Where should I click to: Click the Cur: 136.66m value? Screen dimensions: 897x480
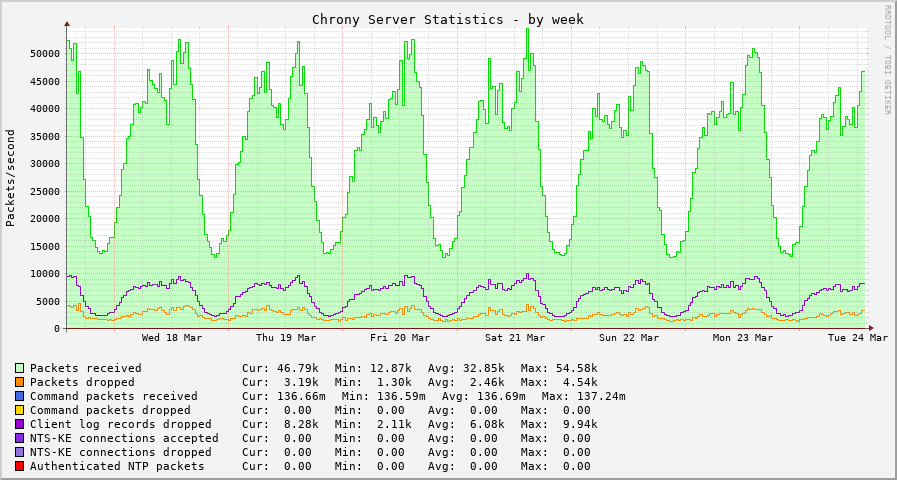pyautogui.click(x=284, y=396)
